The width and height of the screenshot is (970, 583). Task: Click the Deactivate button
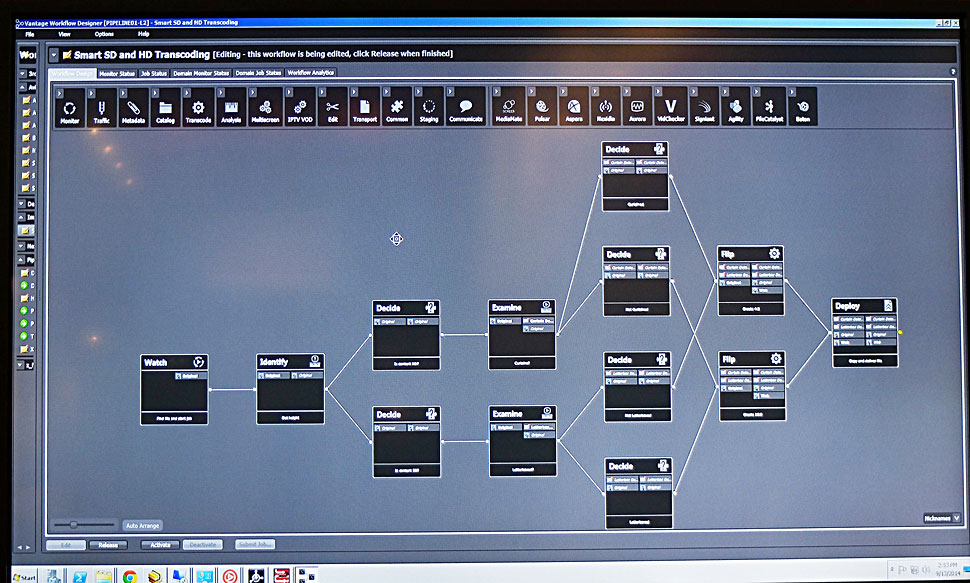coord(203,545)
